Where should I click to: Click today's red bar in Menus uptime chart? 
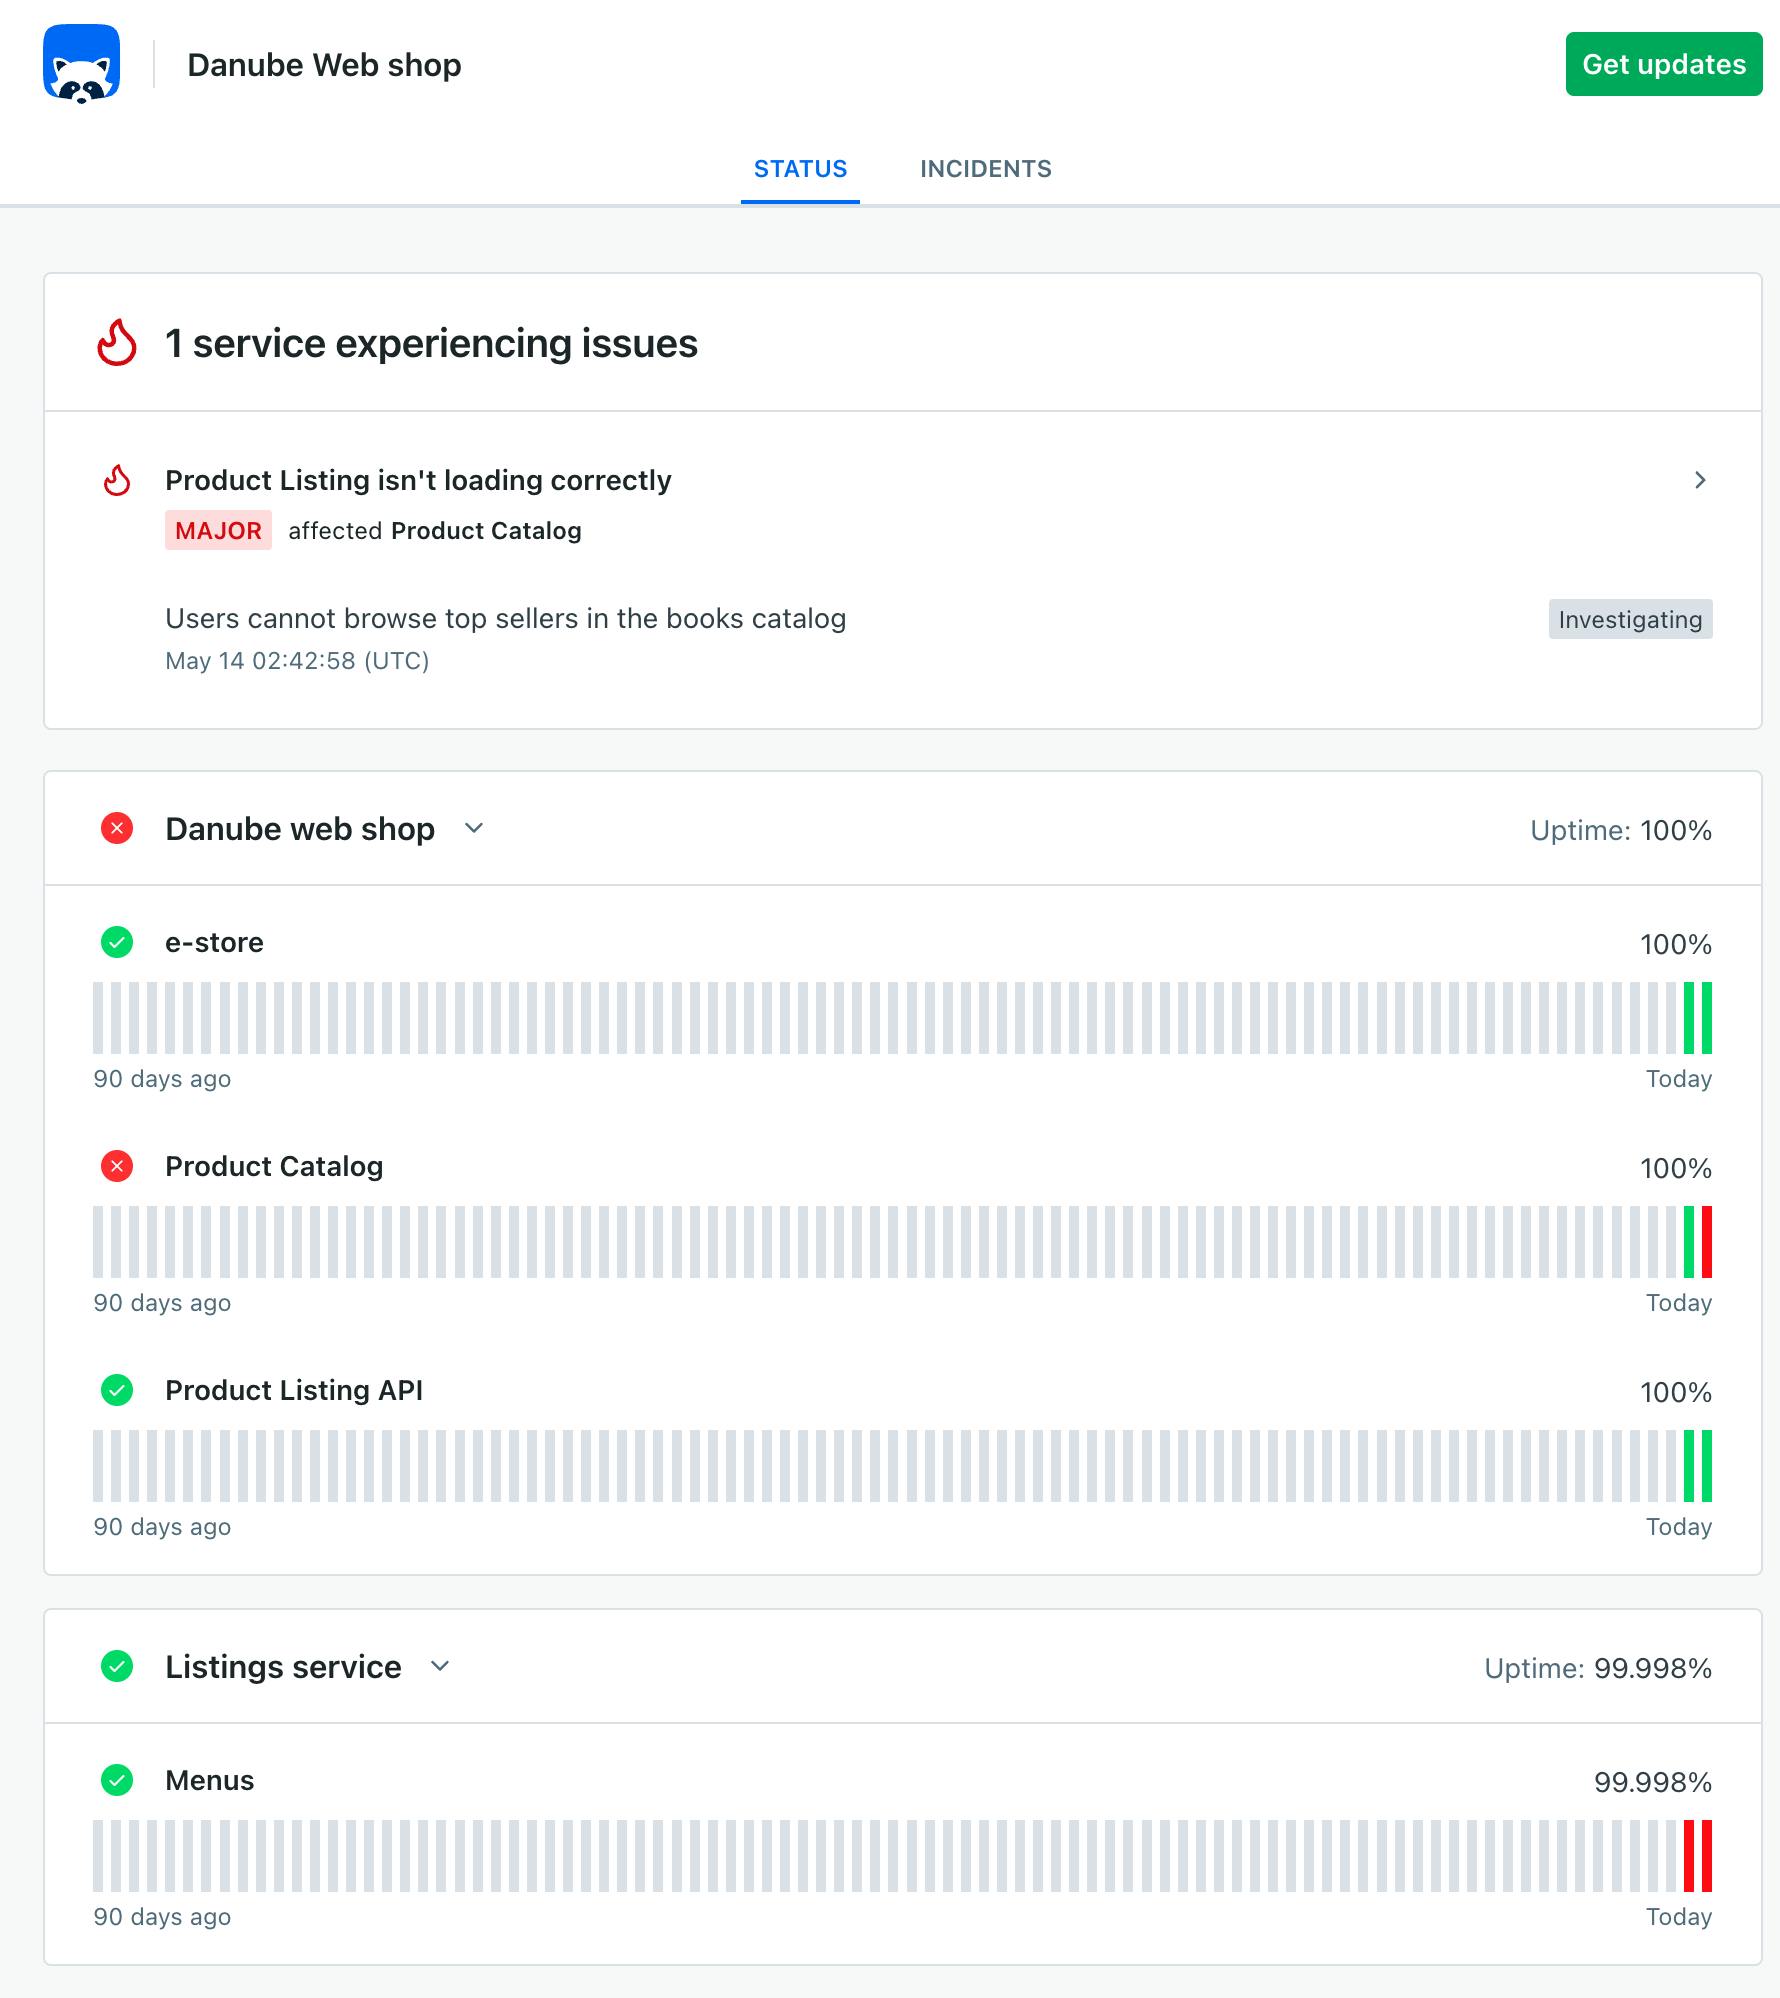[1707, 1856]
